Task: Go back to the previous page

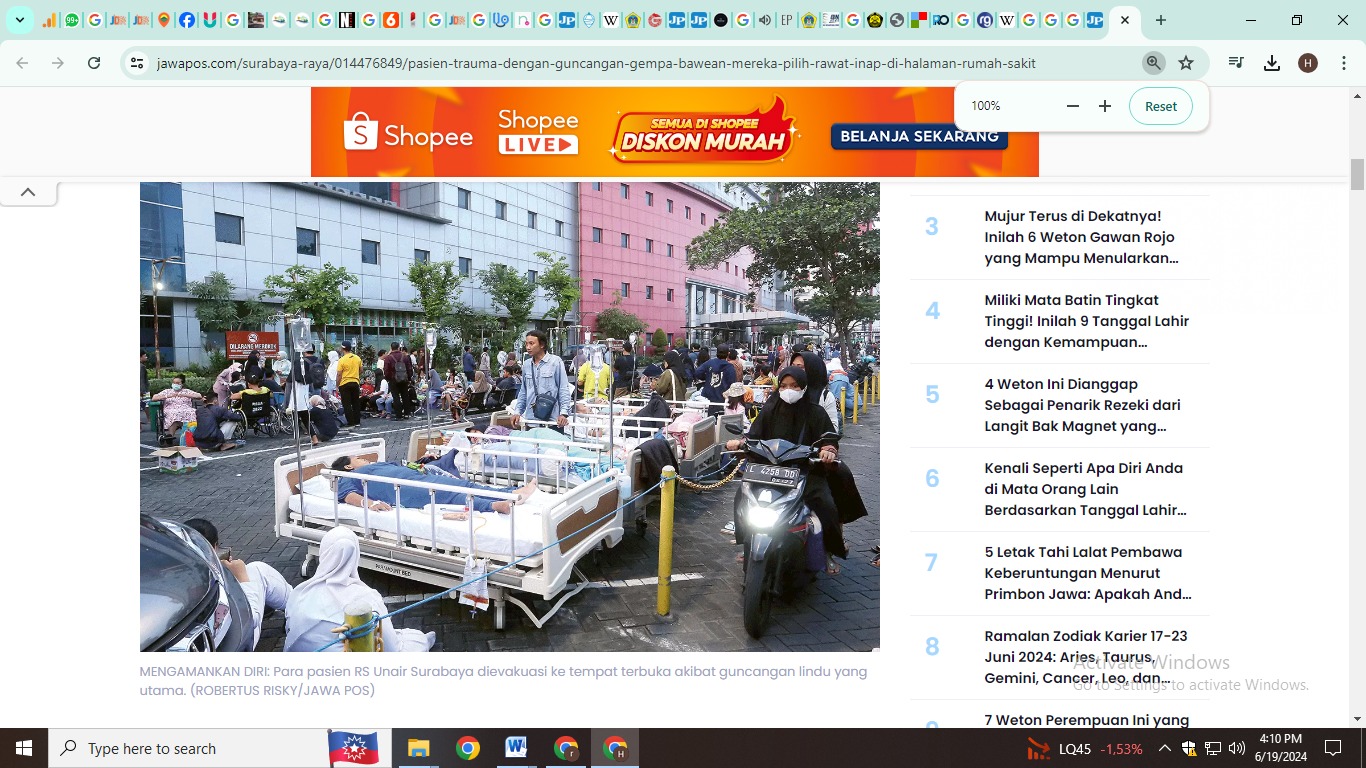Action: click(22, 63)
